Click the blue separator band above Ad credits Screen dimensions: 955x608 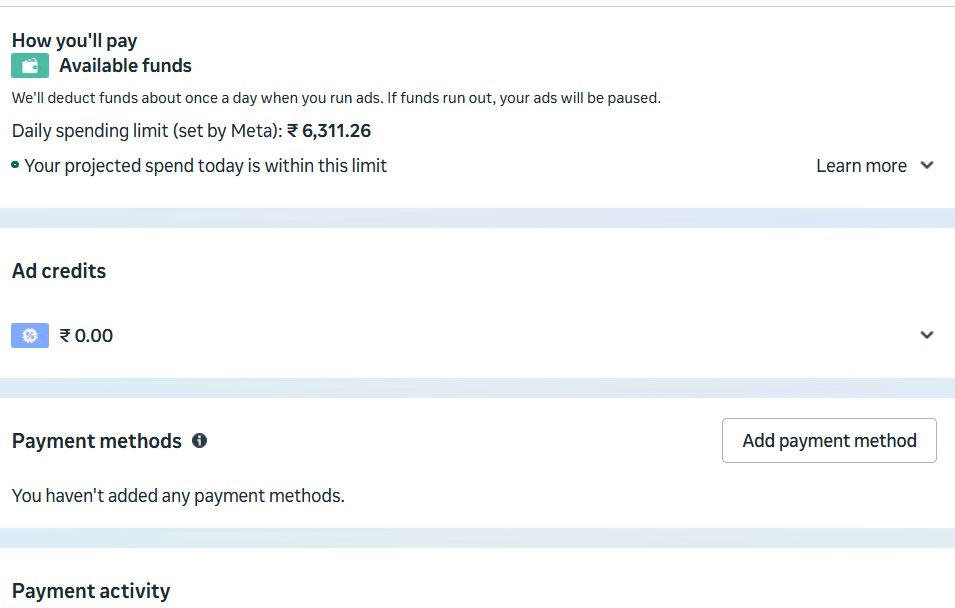tap(477, 218)
